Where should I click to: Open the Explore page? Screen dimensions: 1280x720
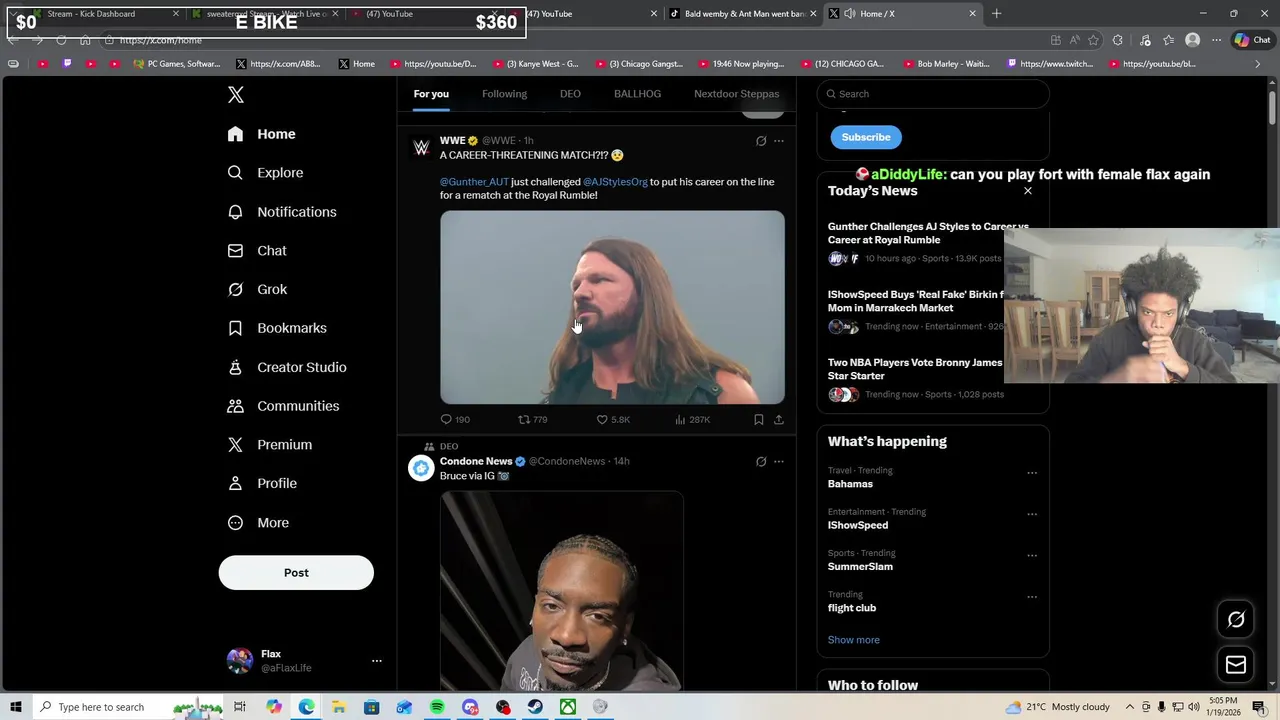[266, 173]
